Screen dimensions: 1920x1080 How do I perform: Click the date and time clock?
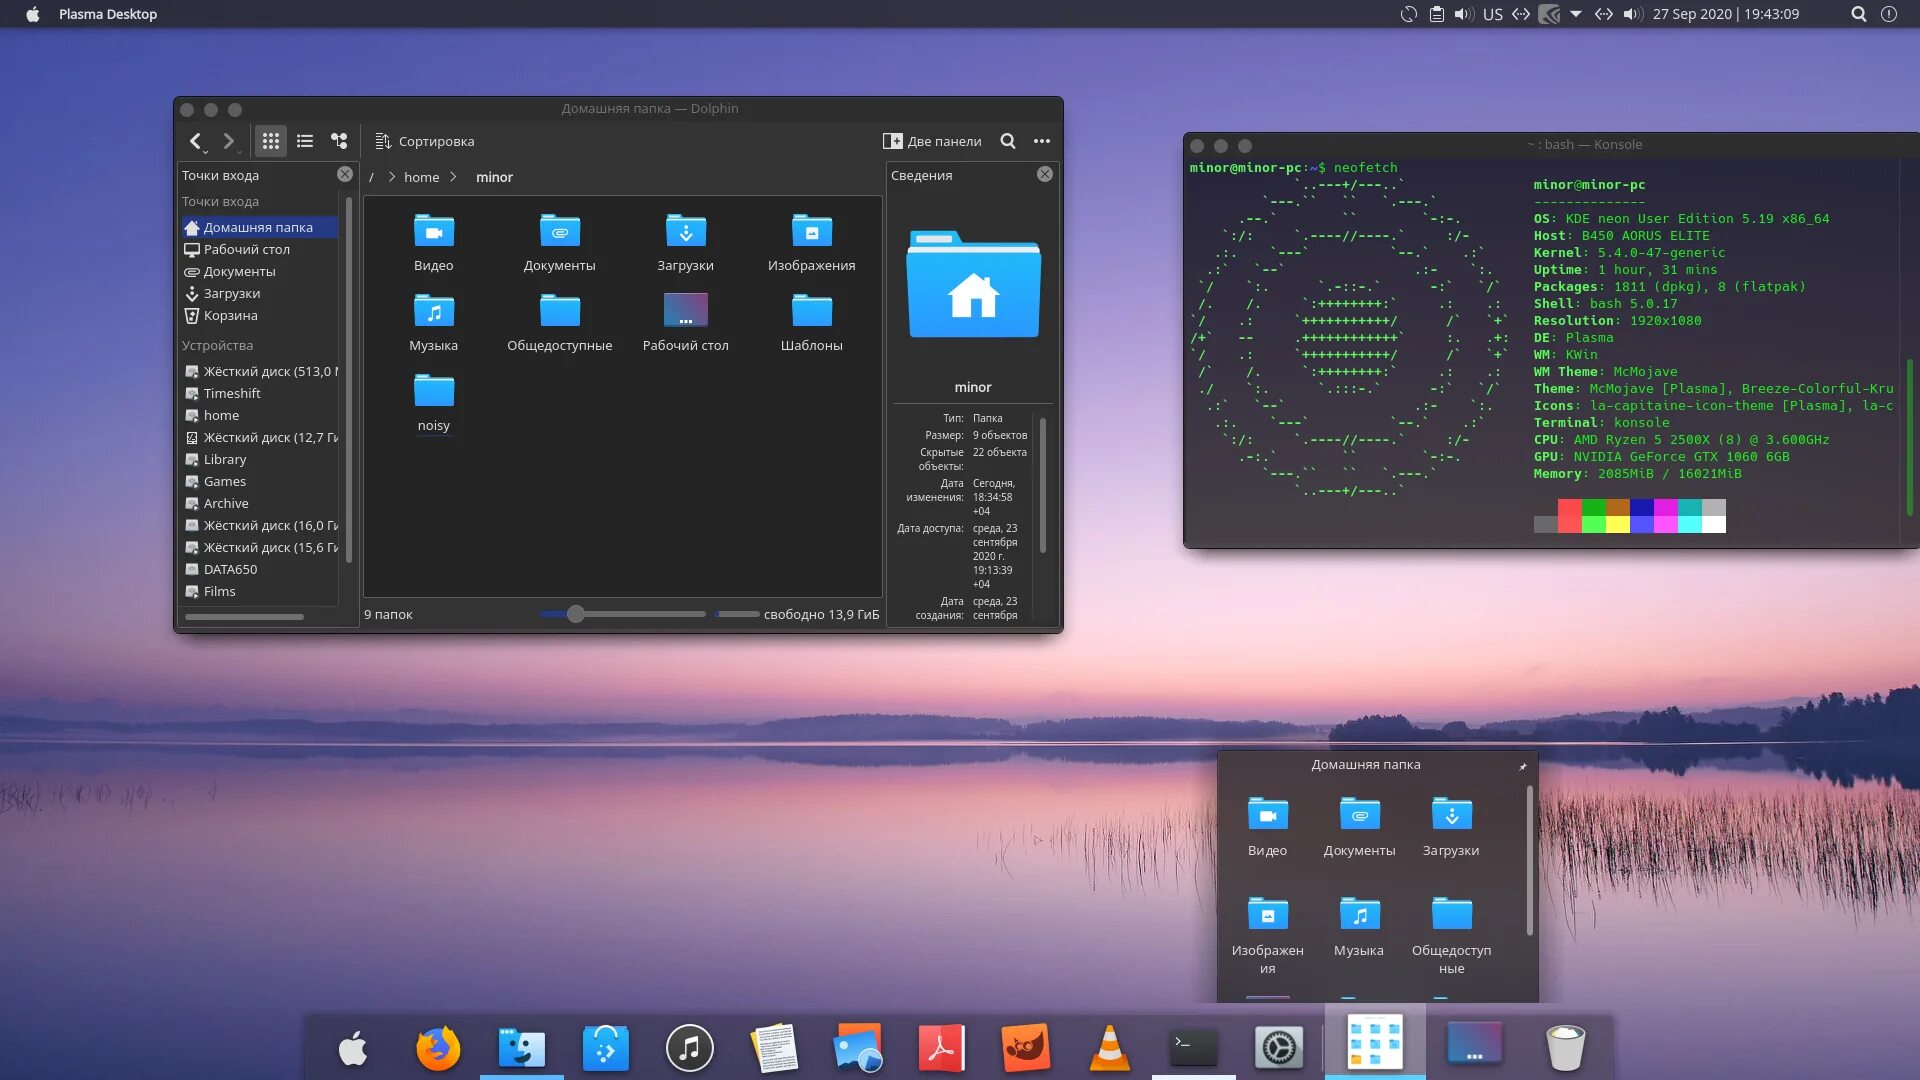point(1725,14)
